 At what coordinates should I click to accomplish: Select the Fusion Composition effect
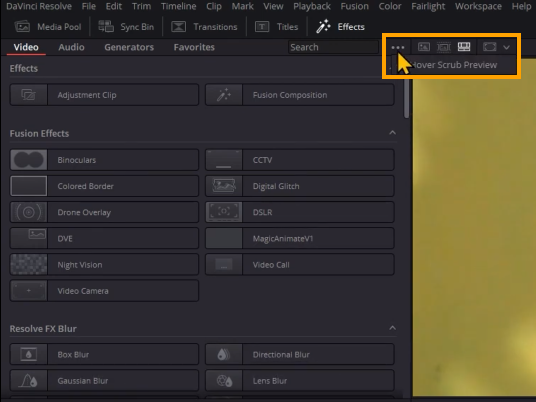300,95
